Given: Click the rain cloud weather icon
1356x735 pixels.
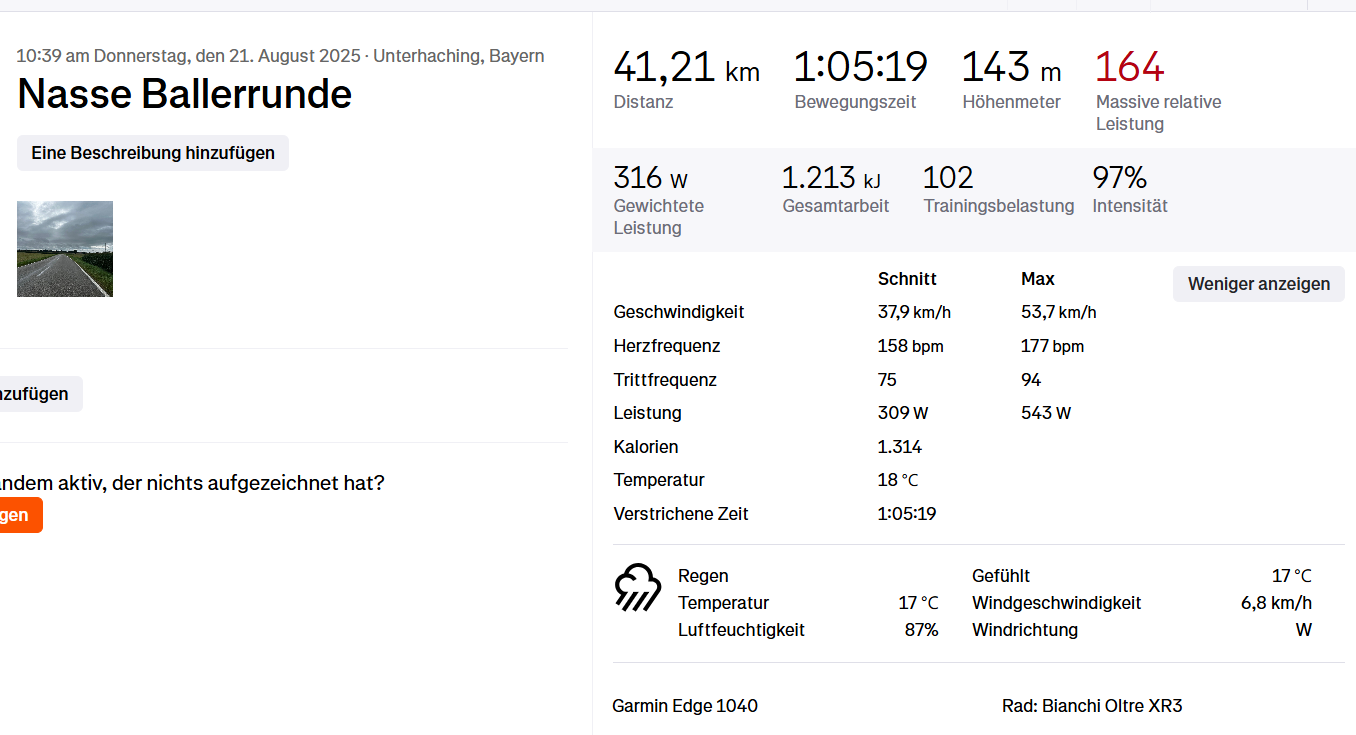Looking at the screenshot, I should tap(638, 587).
